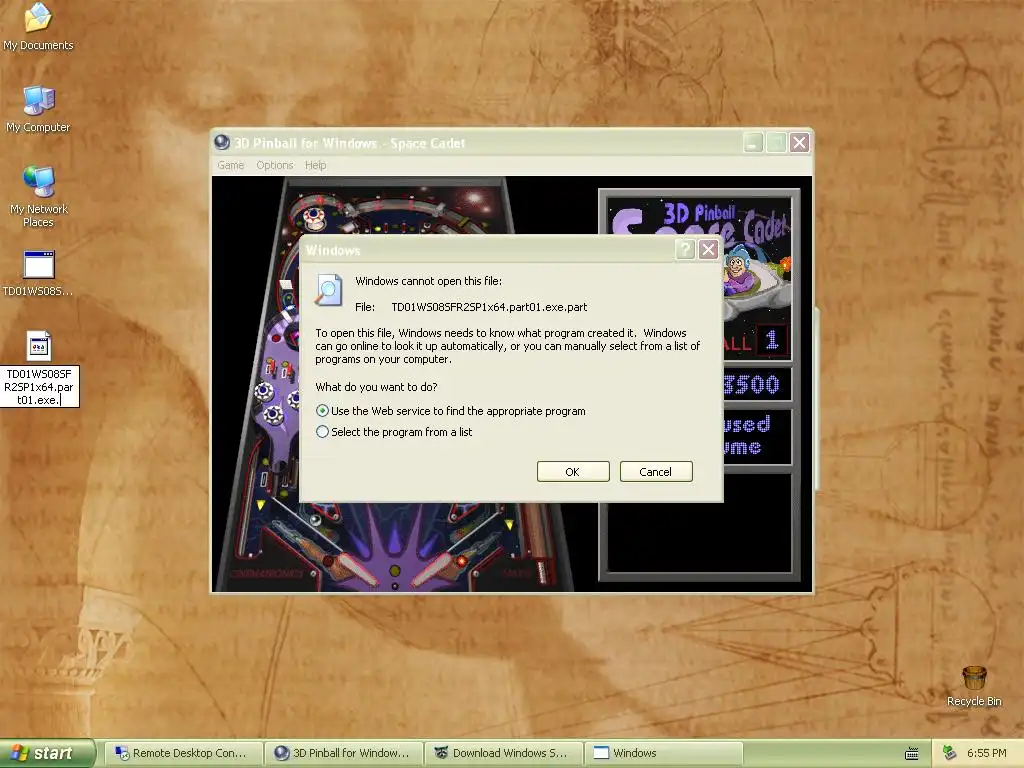This screenshot has width=1024, height=768.
Task: Close the Windows cannot open file dialog
Action: (x=708, y=249)
